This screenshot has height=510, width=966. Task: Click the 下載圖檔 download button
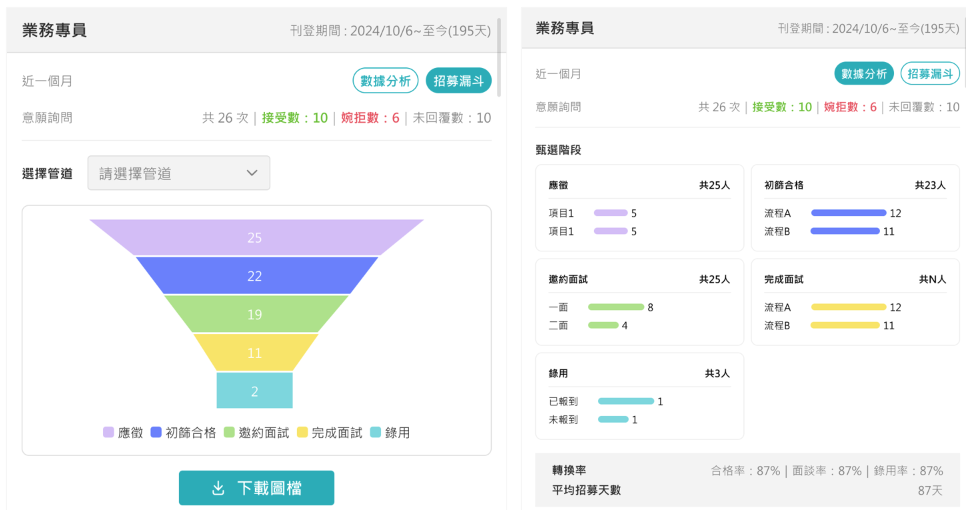256,488
